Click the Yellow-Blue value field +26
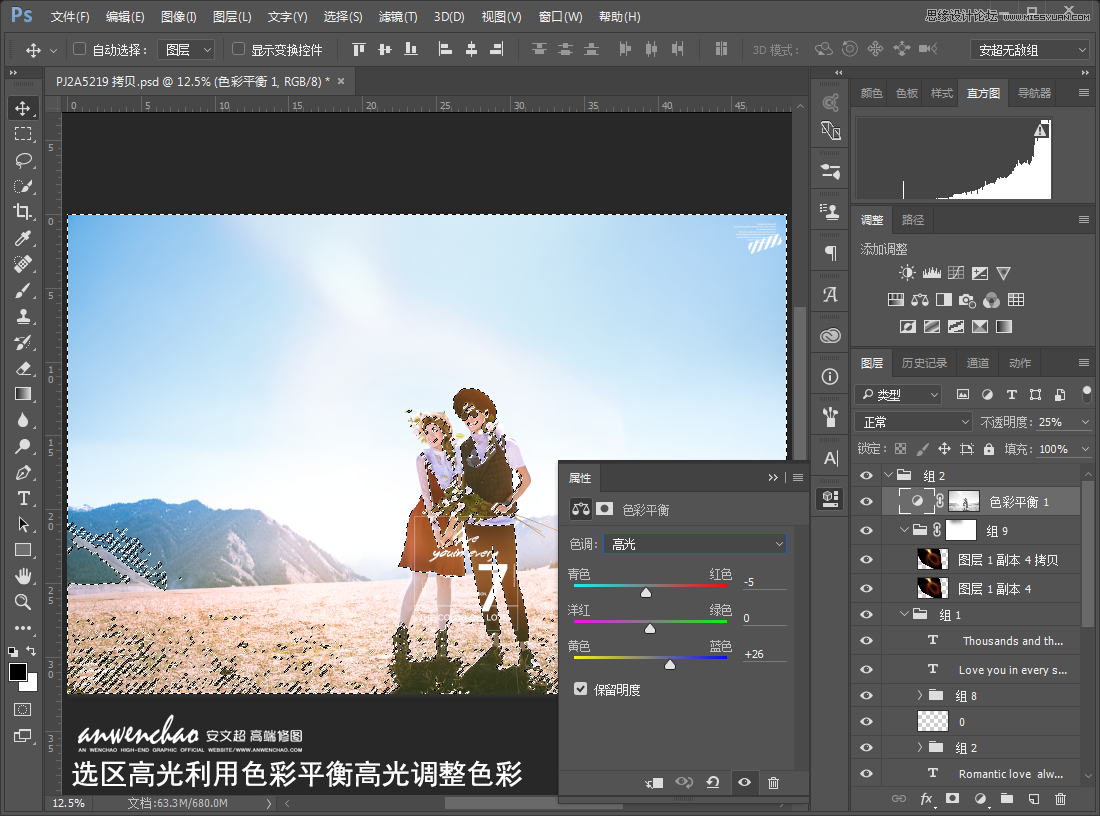 pyautogui.click(x=765, y=654)
